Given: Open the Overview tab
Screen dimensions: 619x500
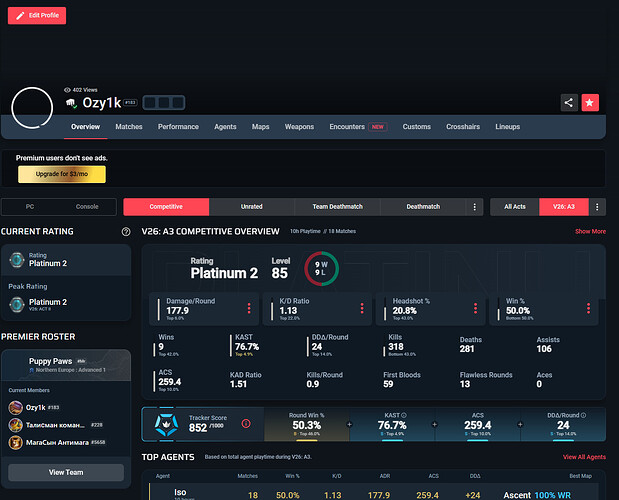Looking at the screenshot, I should coord(85,127).
